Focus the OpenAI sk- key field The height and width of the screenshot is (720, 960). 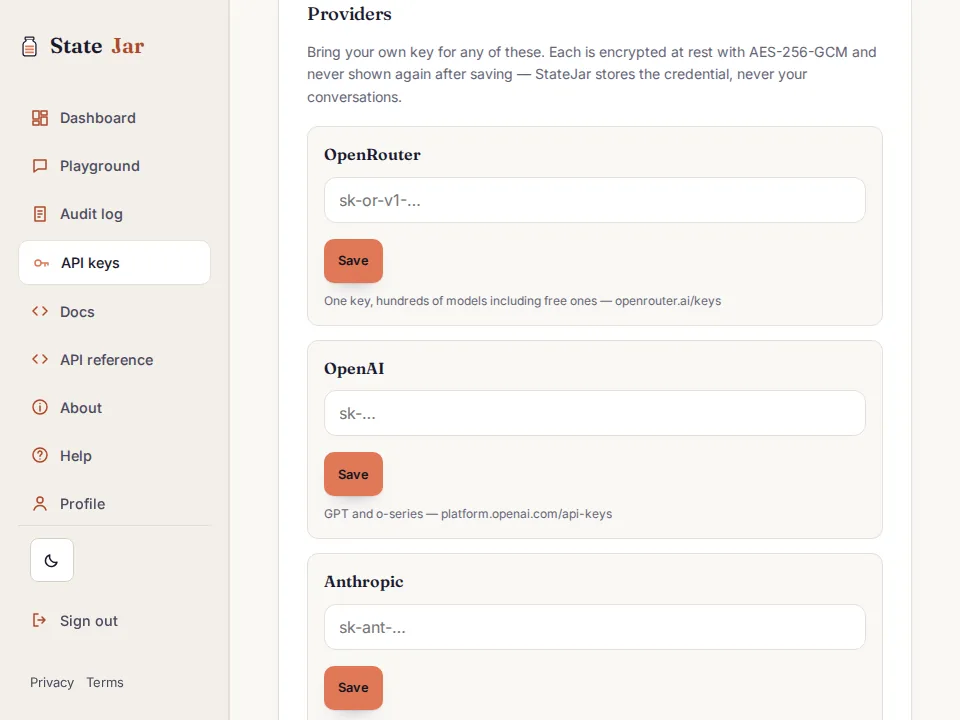594,413
